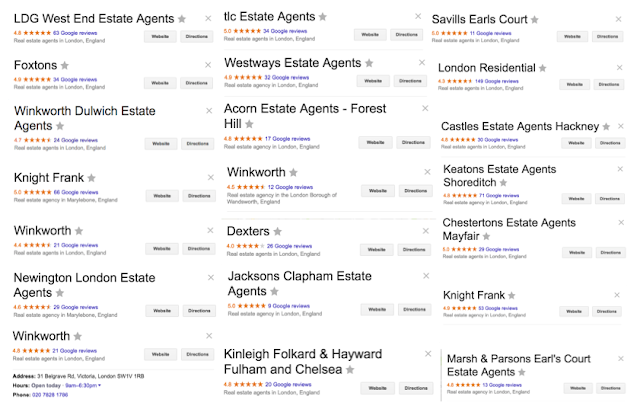Image resolution: width=640 pixels, height=406 pixels.
Task: Click the star beside Castles Estate Agents Hackney
Action: coord(606,127)
